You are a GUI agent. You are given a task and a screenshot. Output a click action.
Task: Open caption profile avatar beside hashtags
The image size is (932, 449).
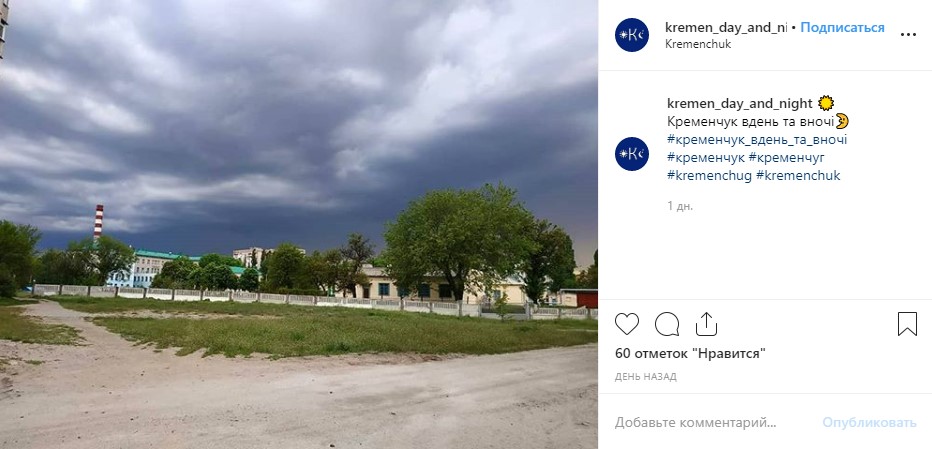(x=632, y=154)
